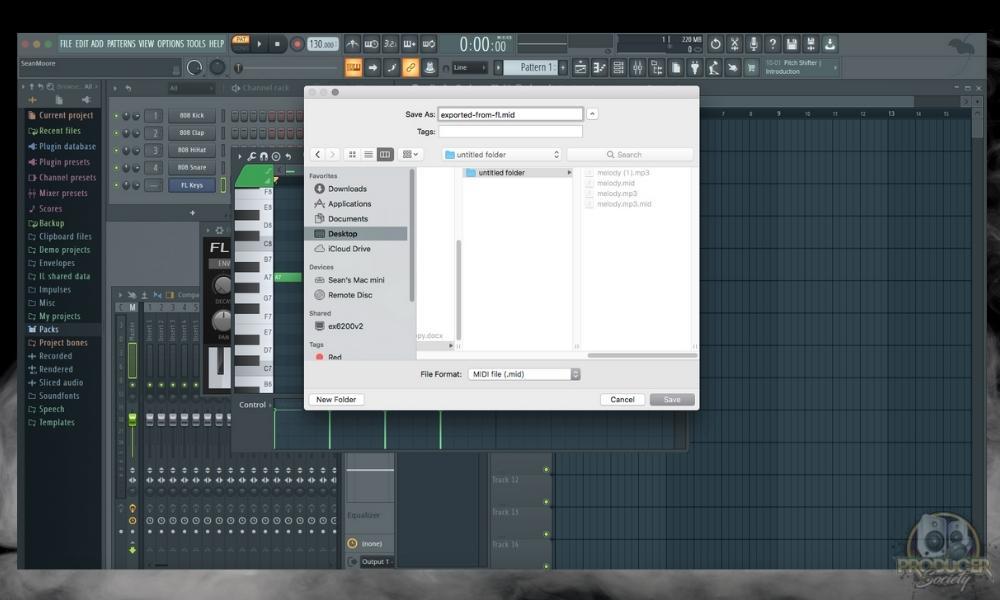Open the one-click audio recording microphone icon
Viewport: 1000px width, 600px height.
753,44
